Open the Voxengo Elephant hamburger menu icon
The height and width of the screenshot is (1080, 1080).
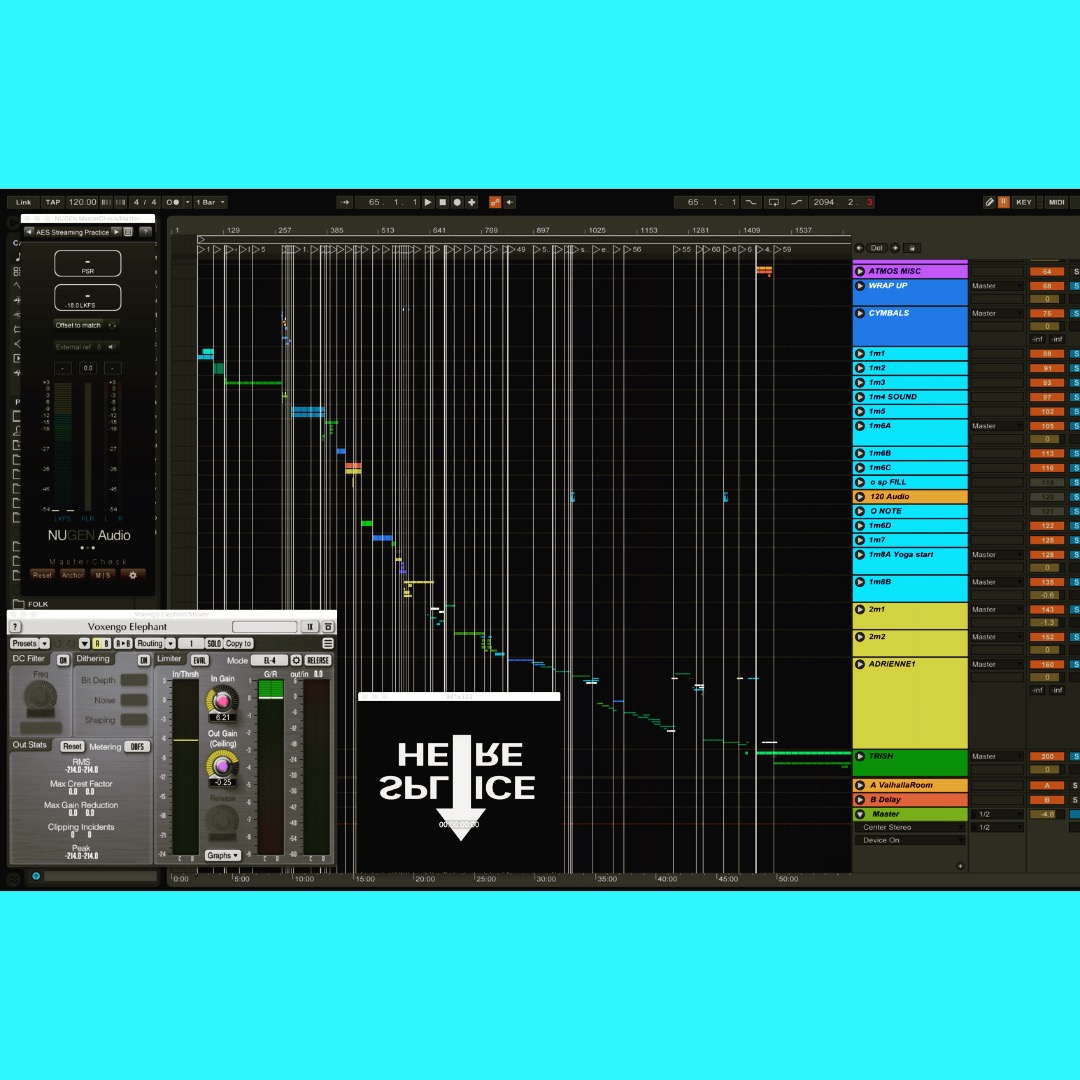tap(328, 643)
